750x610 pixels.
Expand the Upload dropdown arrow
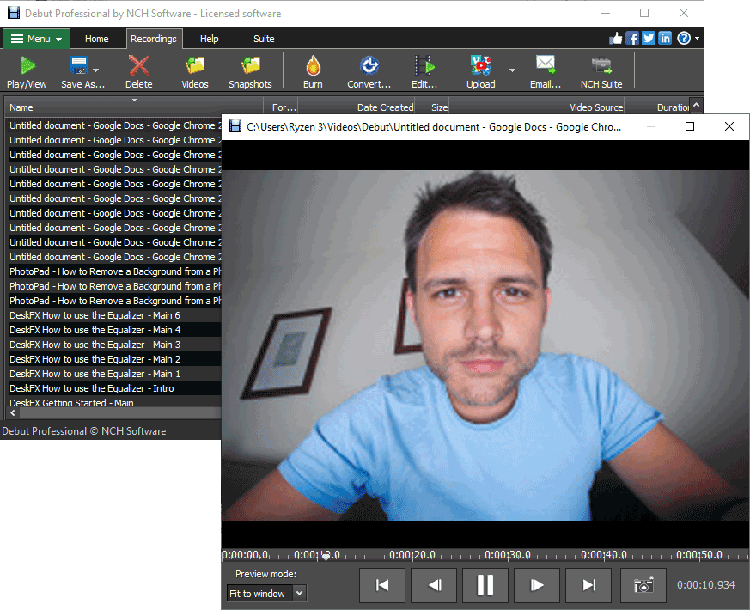[512, 70]
